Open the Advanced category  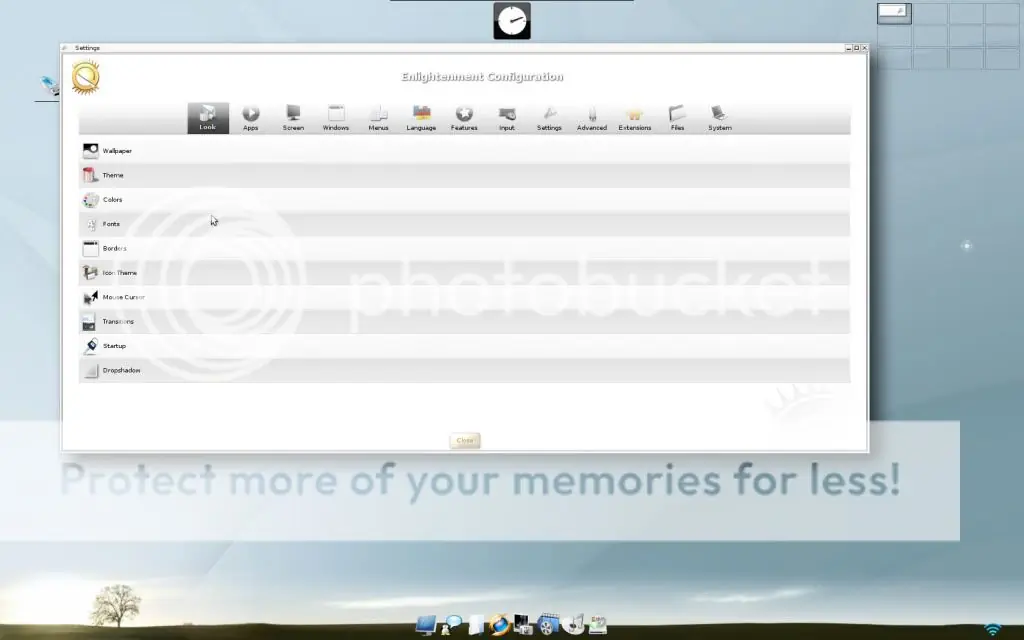pos(592,118)
